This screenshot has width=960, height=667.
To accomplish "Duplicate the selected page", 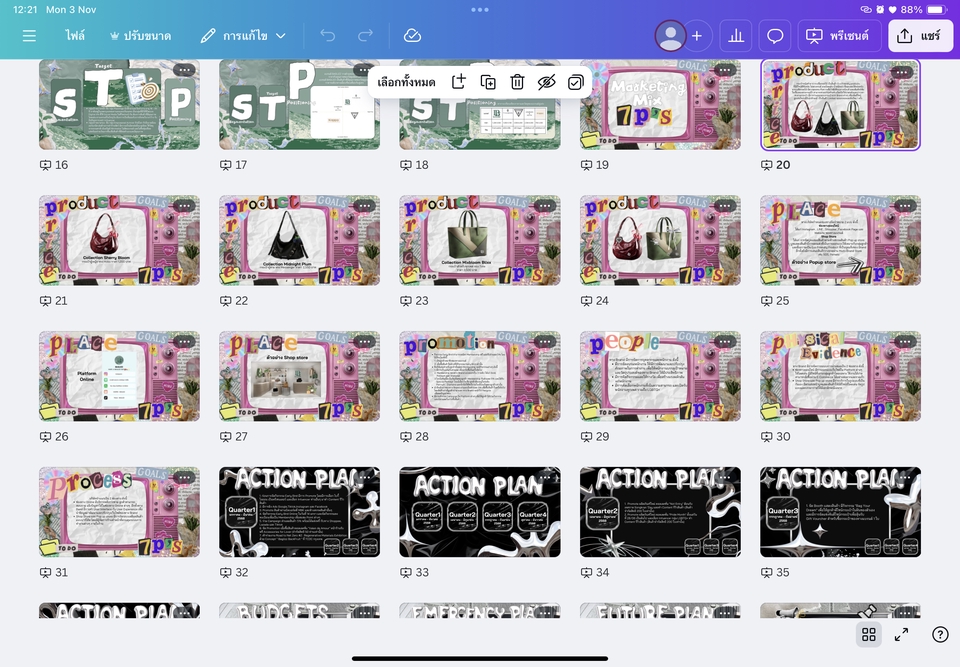I will (488, 82).
